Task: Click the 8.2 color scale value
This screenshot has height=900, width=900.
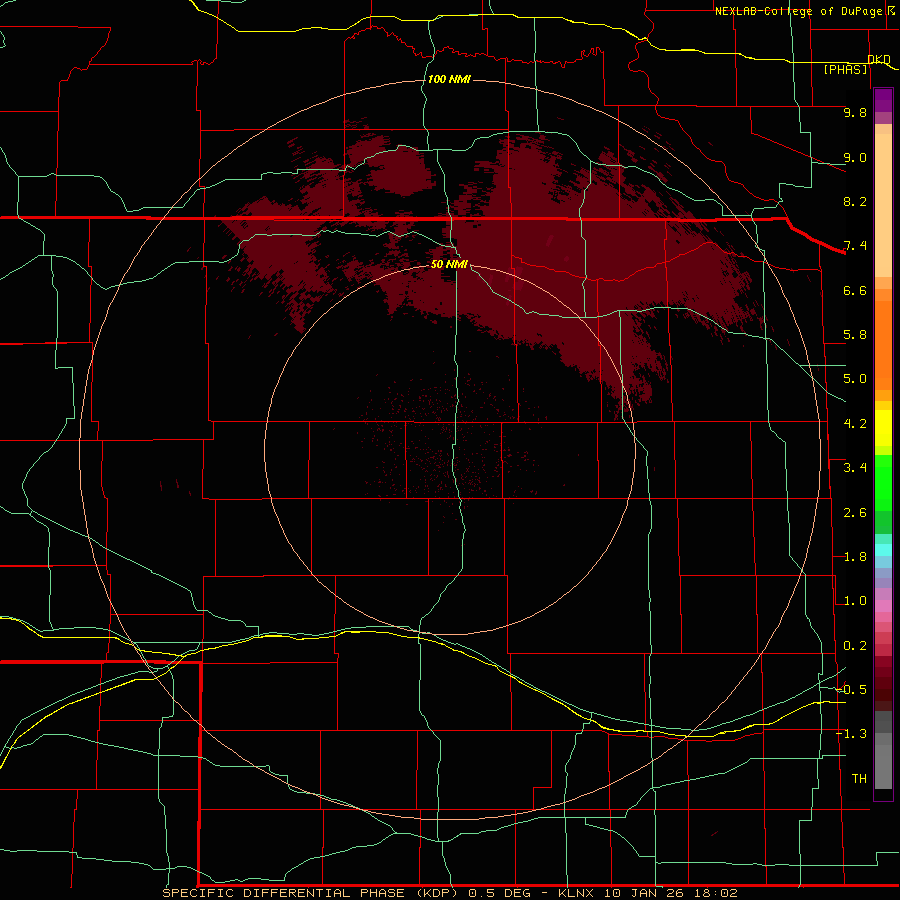Action: (855, 201)
